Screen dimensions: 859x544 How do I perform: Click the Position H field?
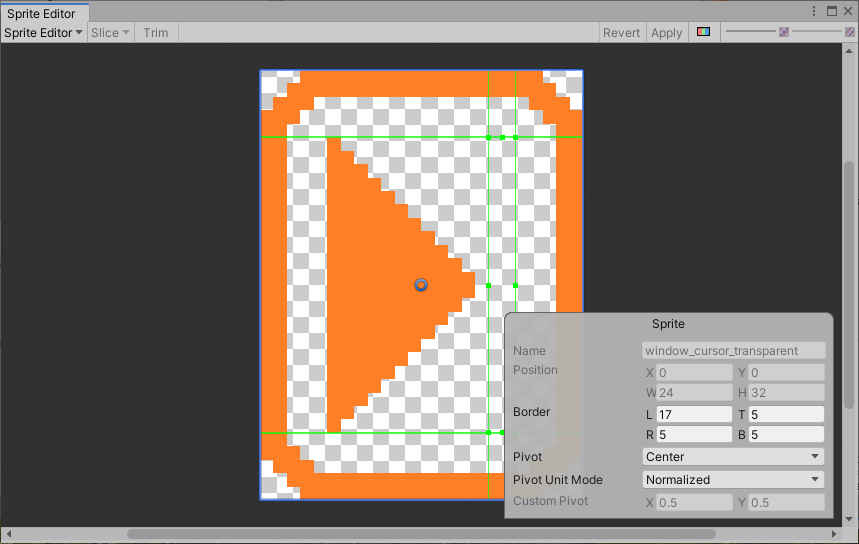click(786, 393)
